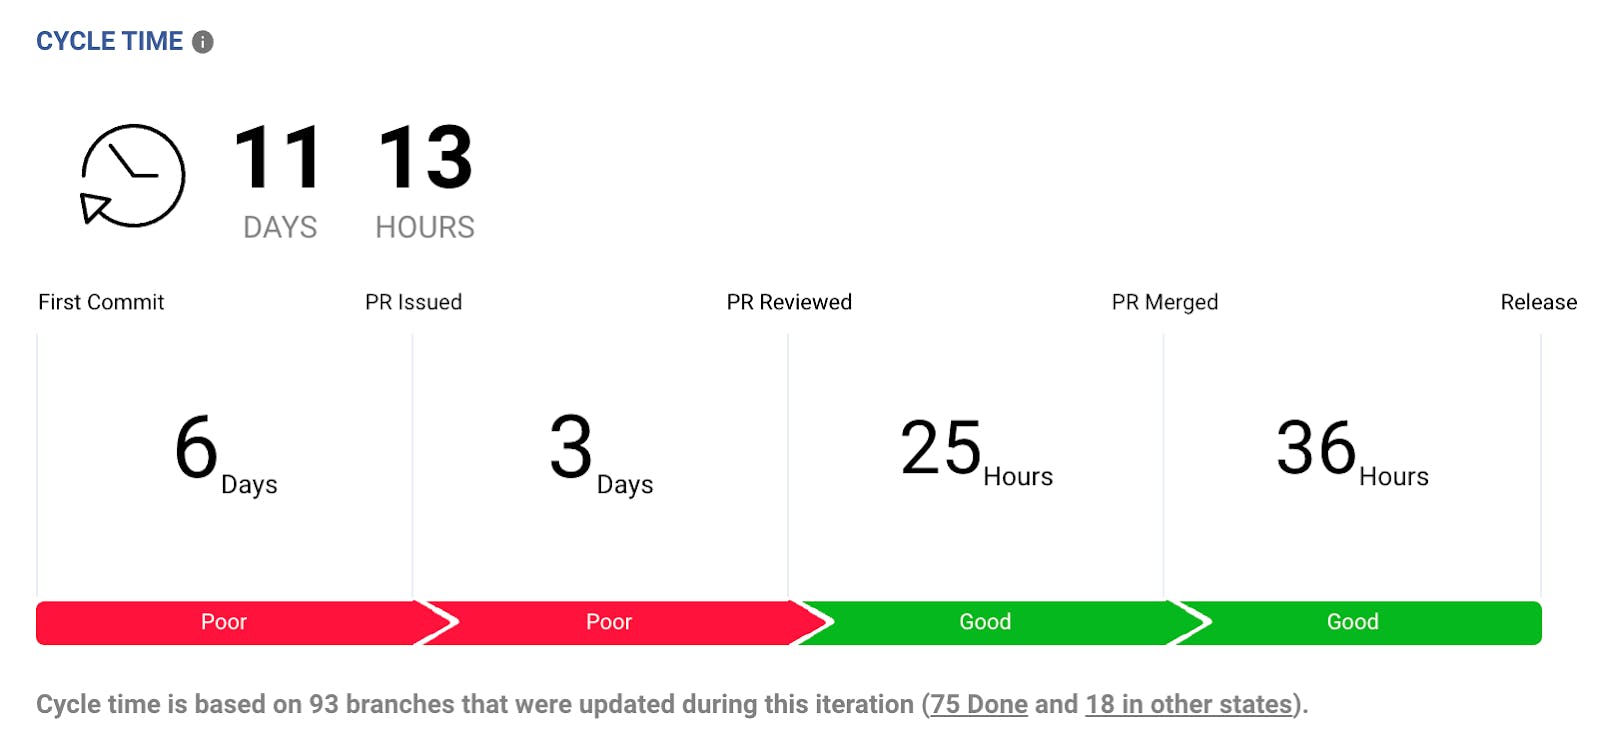This screenshot has width=1600, height=743.
Task: Select the 36 Hours stage panel
Action: pos(1352,460)
